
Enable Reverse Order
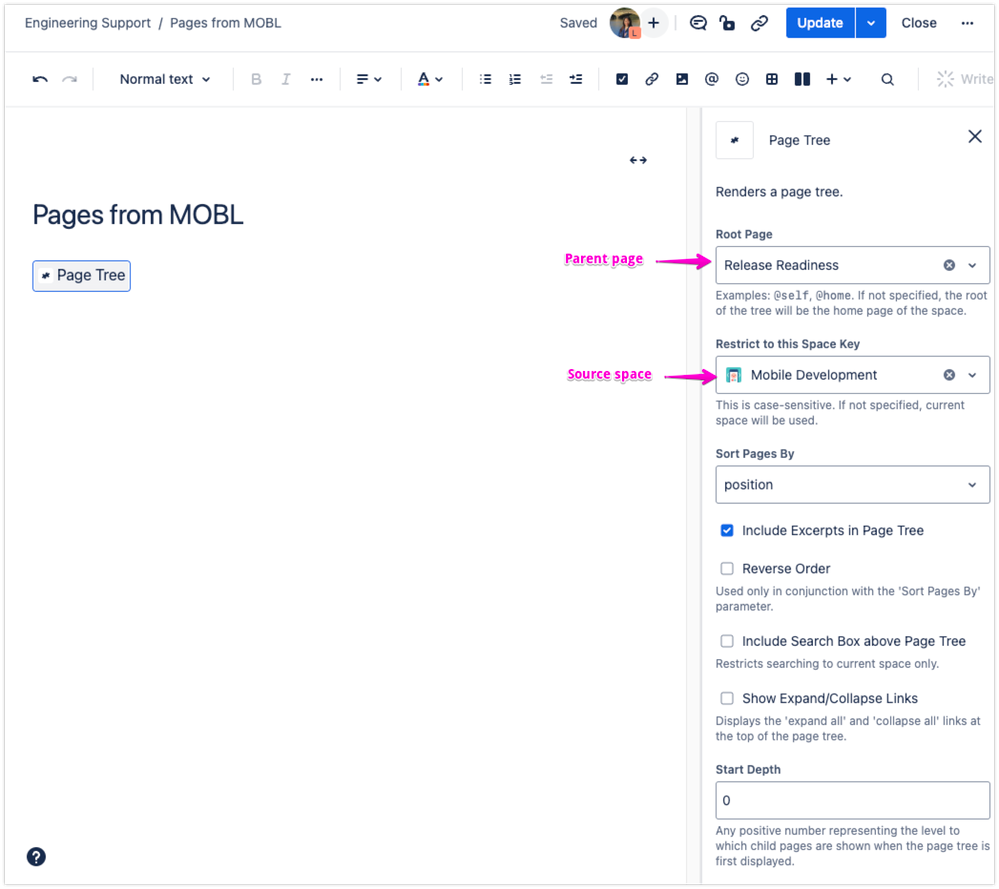point(727,568)
